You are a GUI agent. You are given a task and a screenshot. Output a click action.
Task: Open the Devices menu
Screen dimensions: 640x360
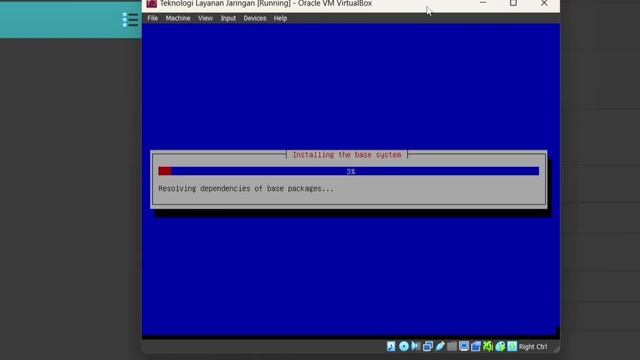pyautogui.click(x=255, y=18)
